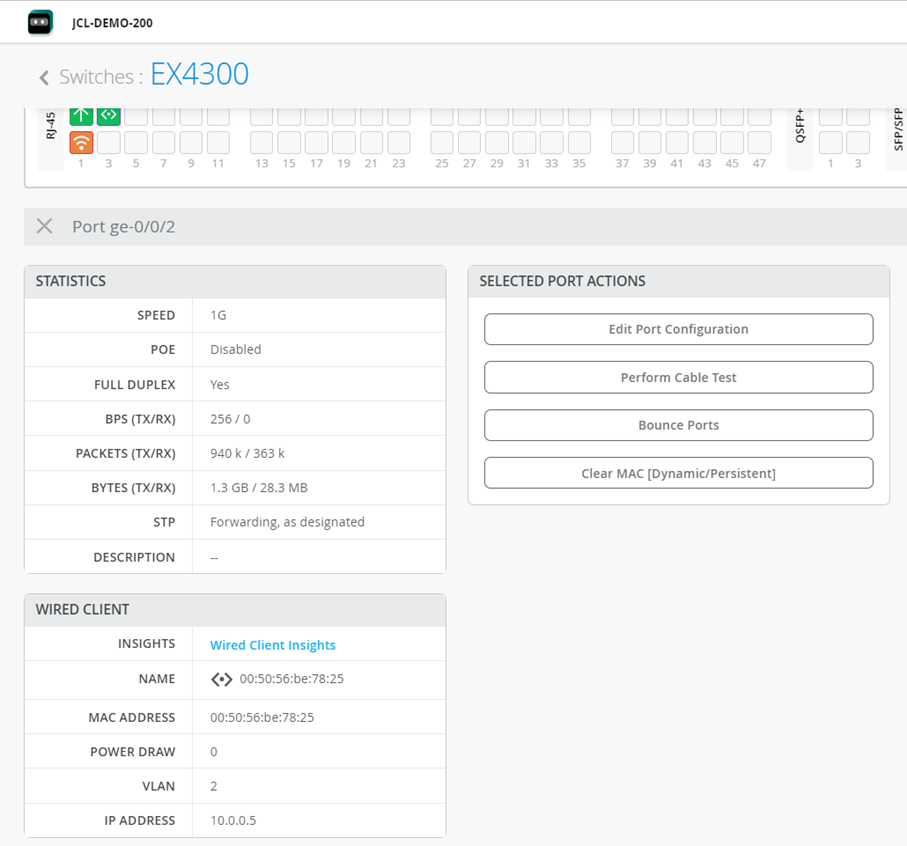Click the back chevron beside Switches
The image size is (907, 846).
[44, 76]
